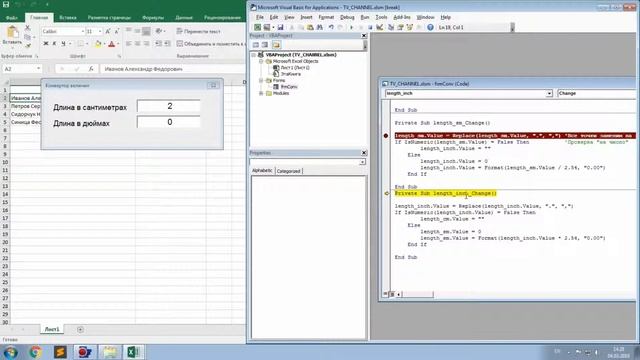This screenshot has width=640, height=360.
Task: Click fill color bucket swatch in Excel
Action: pos(98,44)
